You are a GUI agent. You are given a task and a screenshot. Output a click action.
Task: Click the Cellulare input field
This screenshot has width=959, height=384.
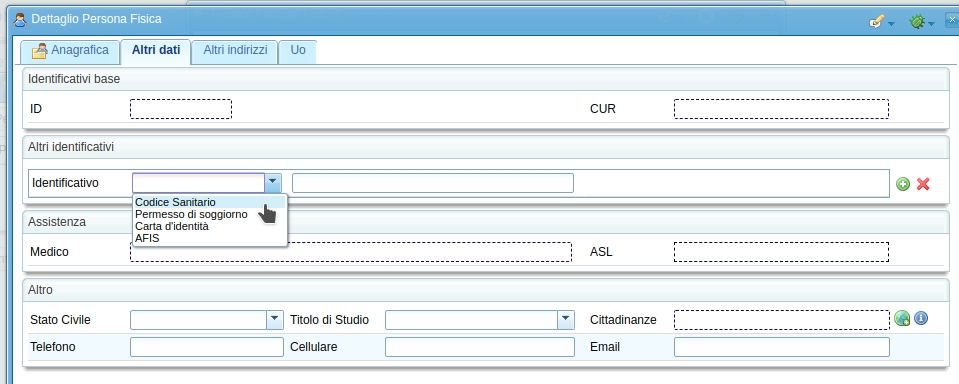(480, 347)
